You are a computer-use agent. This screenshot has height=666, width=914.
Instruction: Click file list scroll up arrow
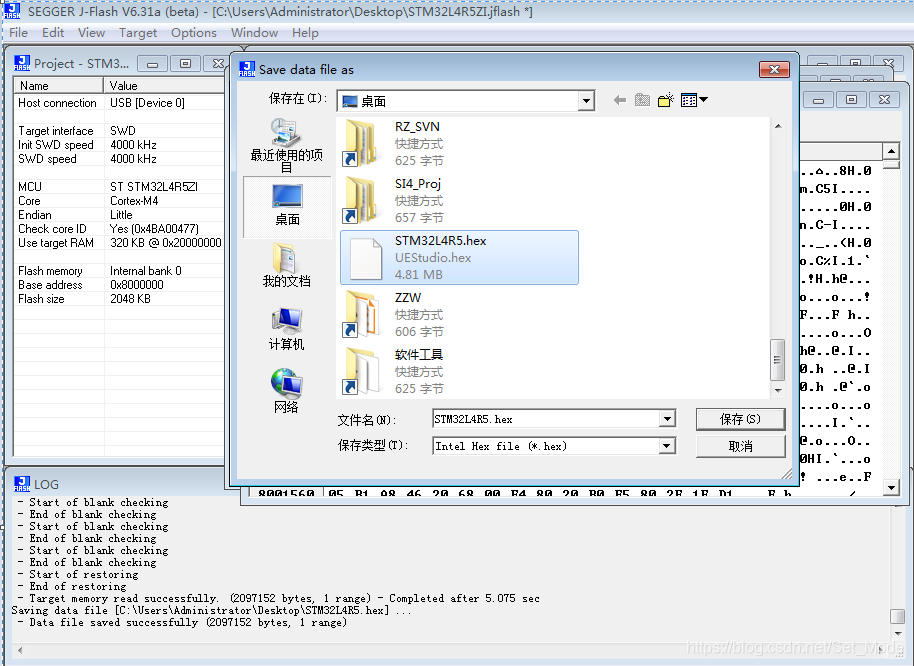(x=777, y=126)
